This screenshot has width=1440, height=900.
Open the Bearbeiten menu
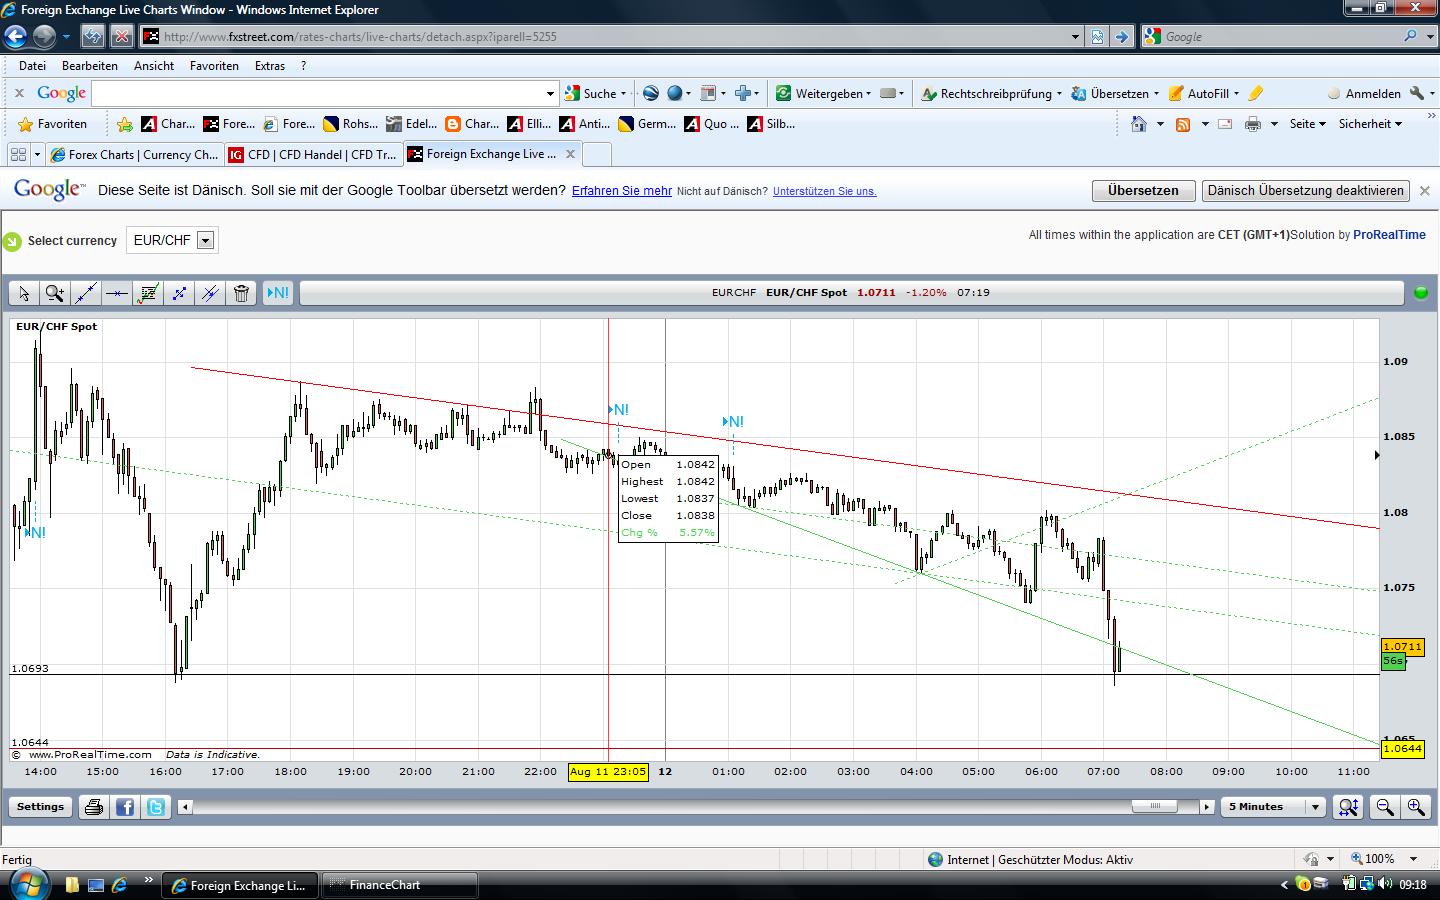(90, 66)
